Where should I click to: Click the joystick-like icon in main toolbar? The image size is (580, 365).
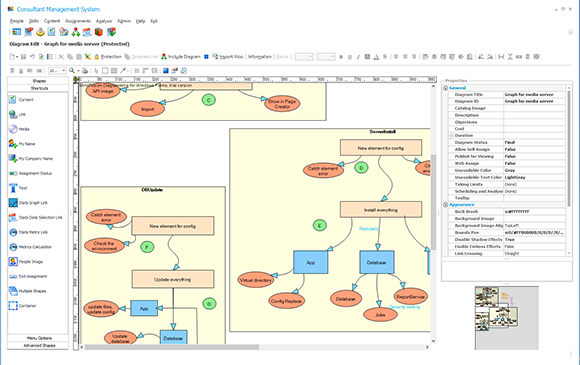[x=40, y=32]
